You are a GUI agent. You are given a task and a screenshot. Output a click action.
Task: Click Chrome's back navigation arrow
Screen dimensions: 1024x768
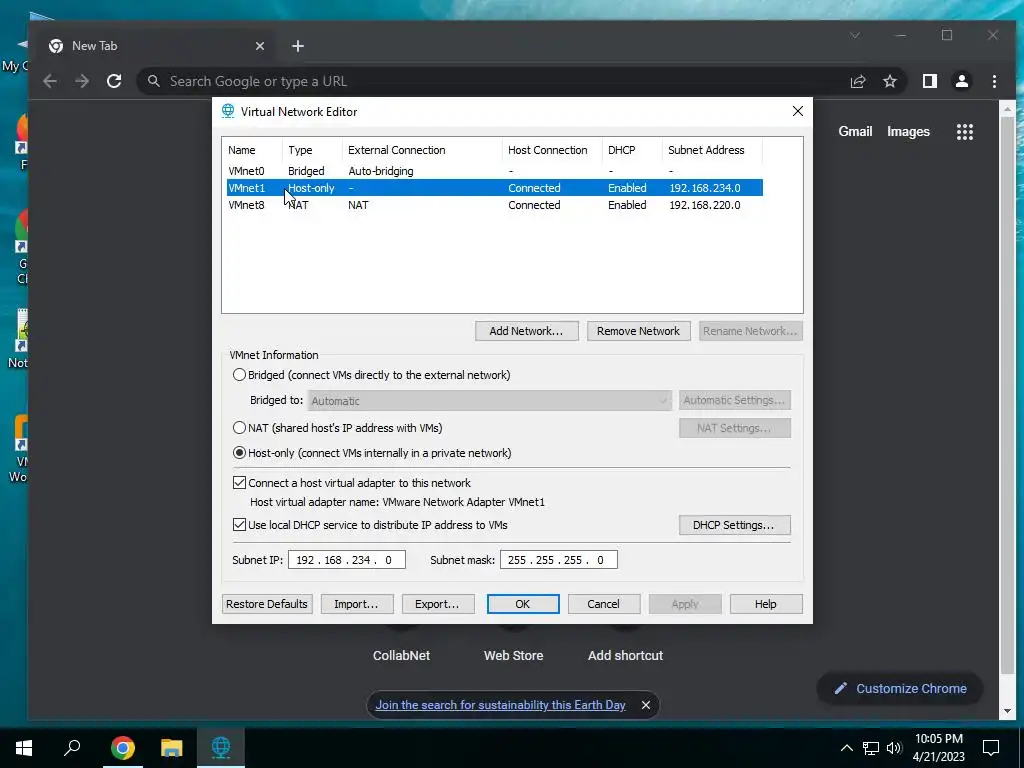click(50, 81)
